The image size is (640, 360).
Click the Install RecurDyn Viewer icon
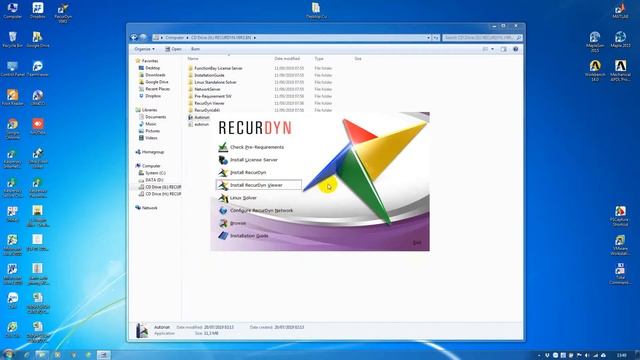(223, 185)
